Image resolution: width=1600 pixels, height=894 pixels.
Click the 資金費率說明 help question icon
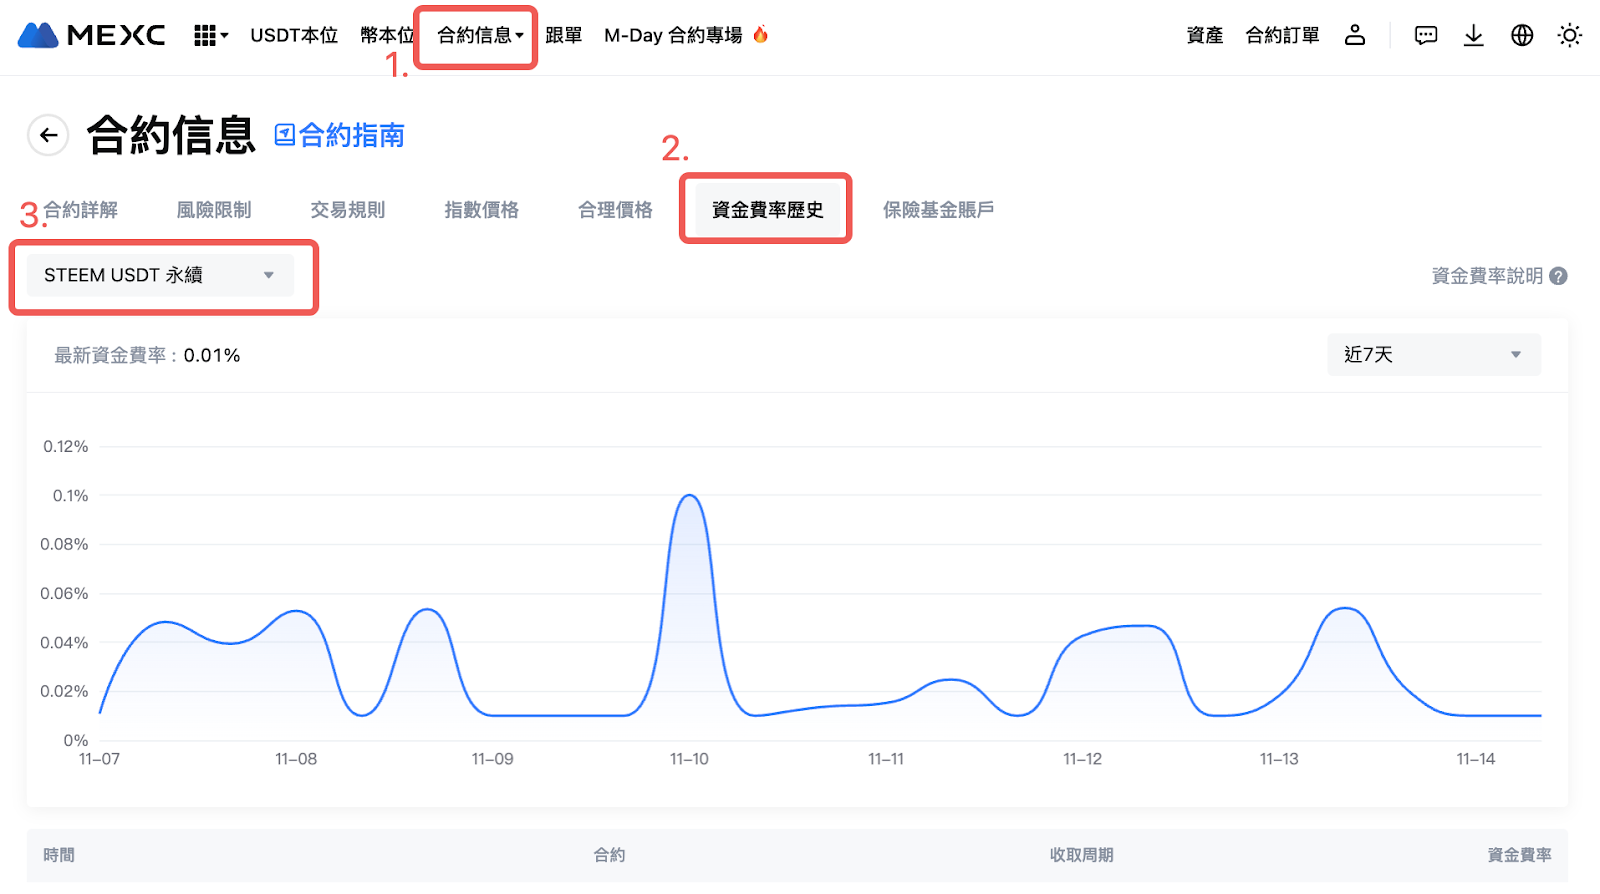[x=1558, y=276]
